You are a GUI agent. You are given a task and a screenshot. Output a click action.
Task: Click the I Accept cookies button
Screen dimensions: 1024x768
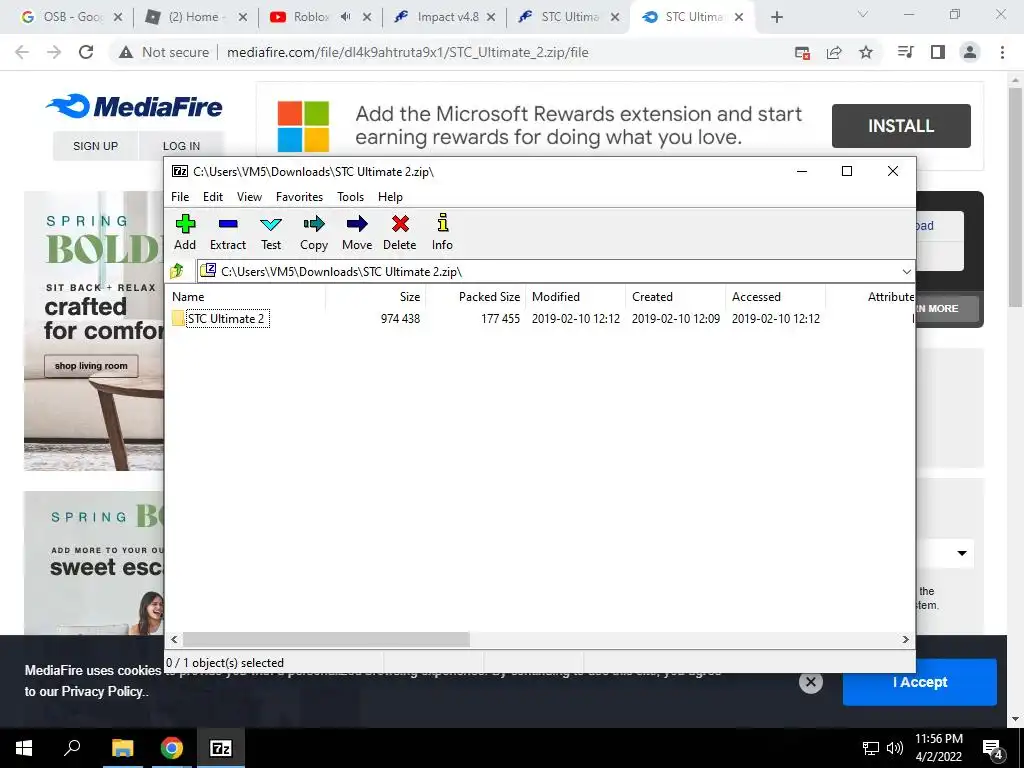coord(920,682)
